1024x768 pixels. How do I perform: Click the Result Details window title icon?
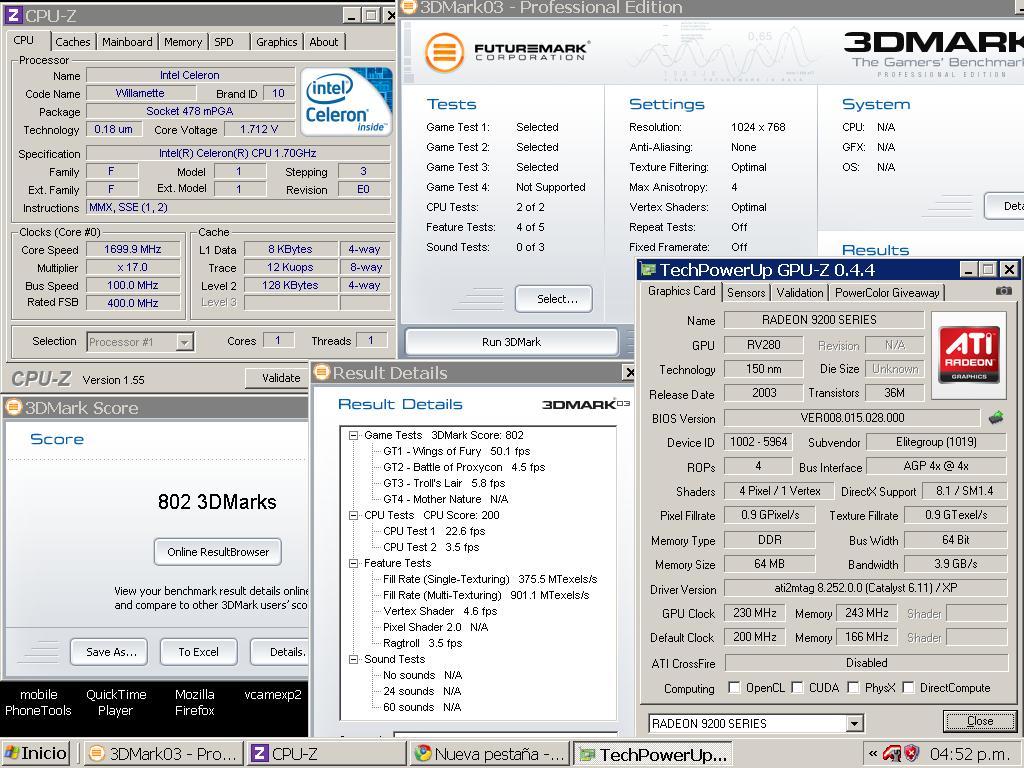321,373
